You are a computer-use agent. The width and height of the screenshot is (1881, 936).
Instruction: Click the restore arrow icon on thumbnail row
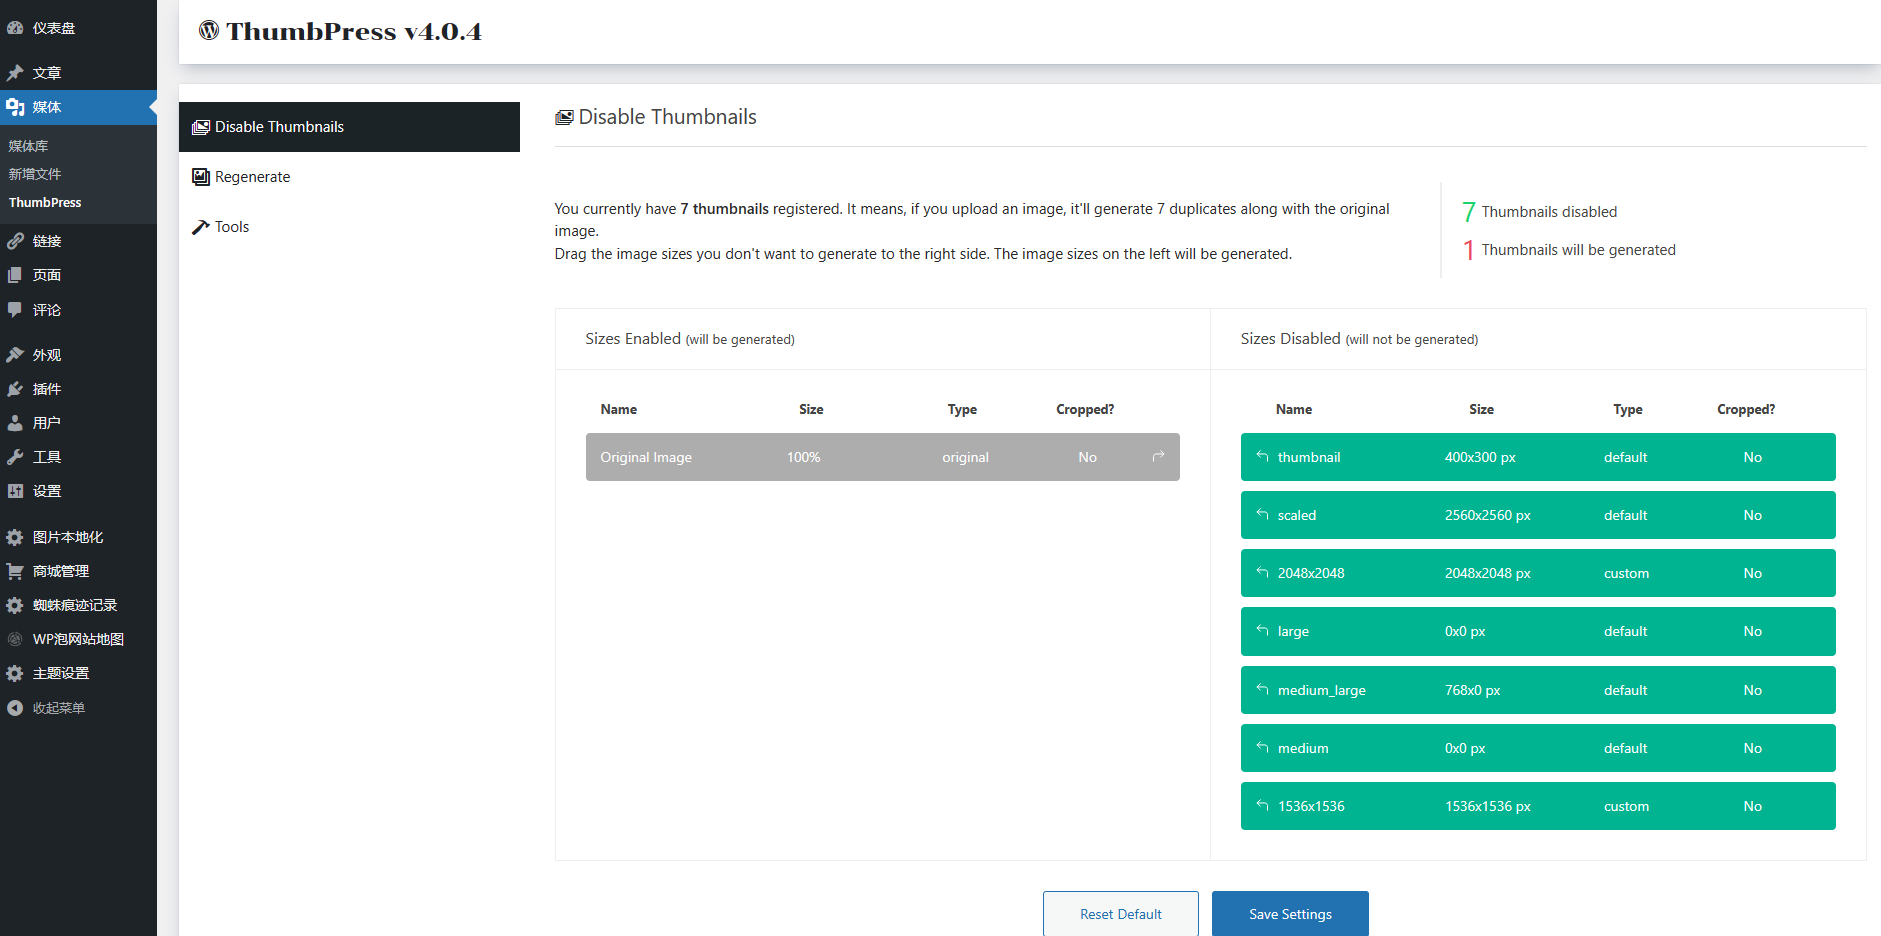click(1262, 457)
